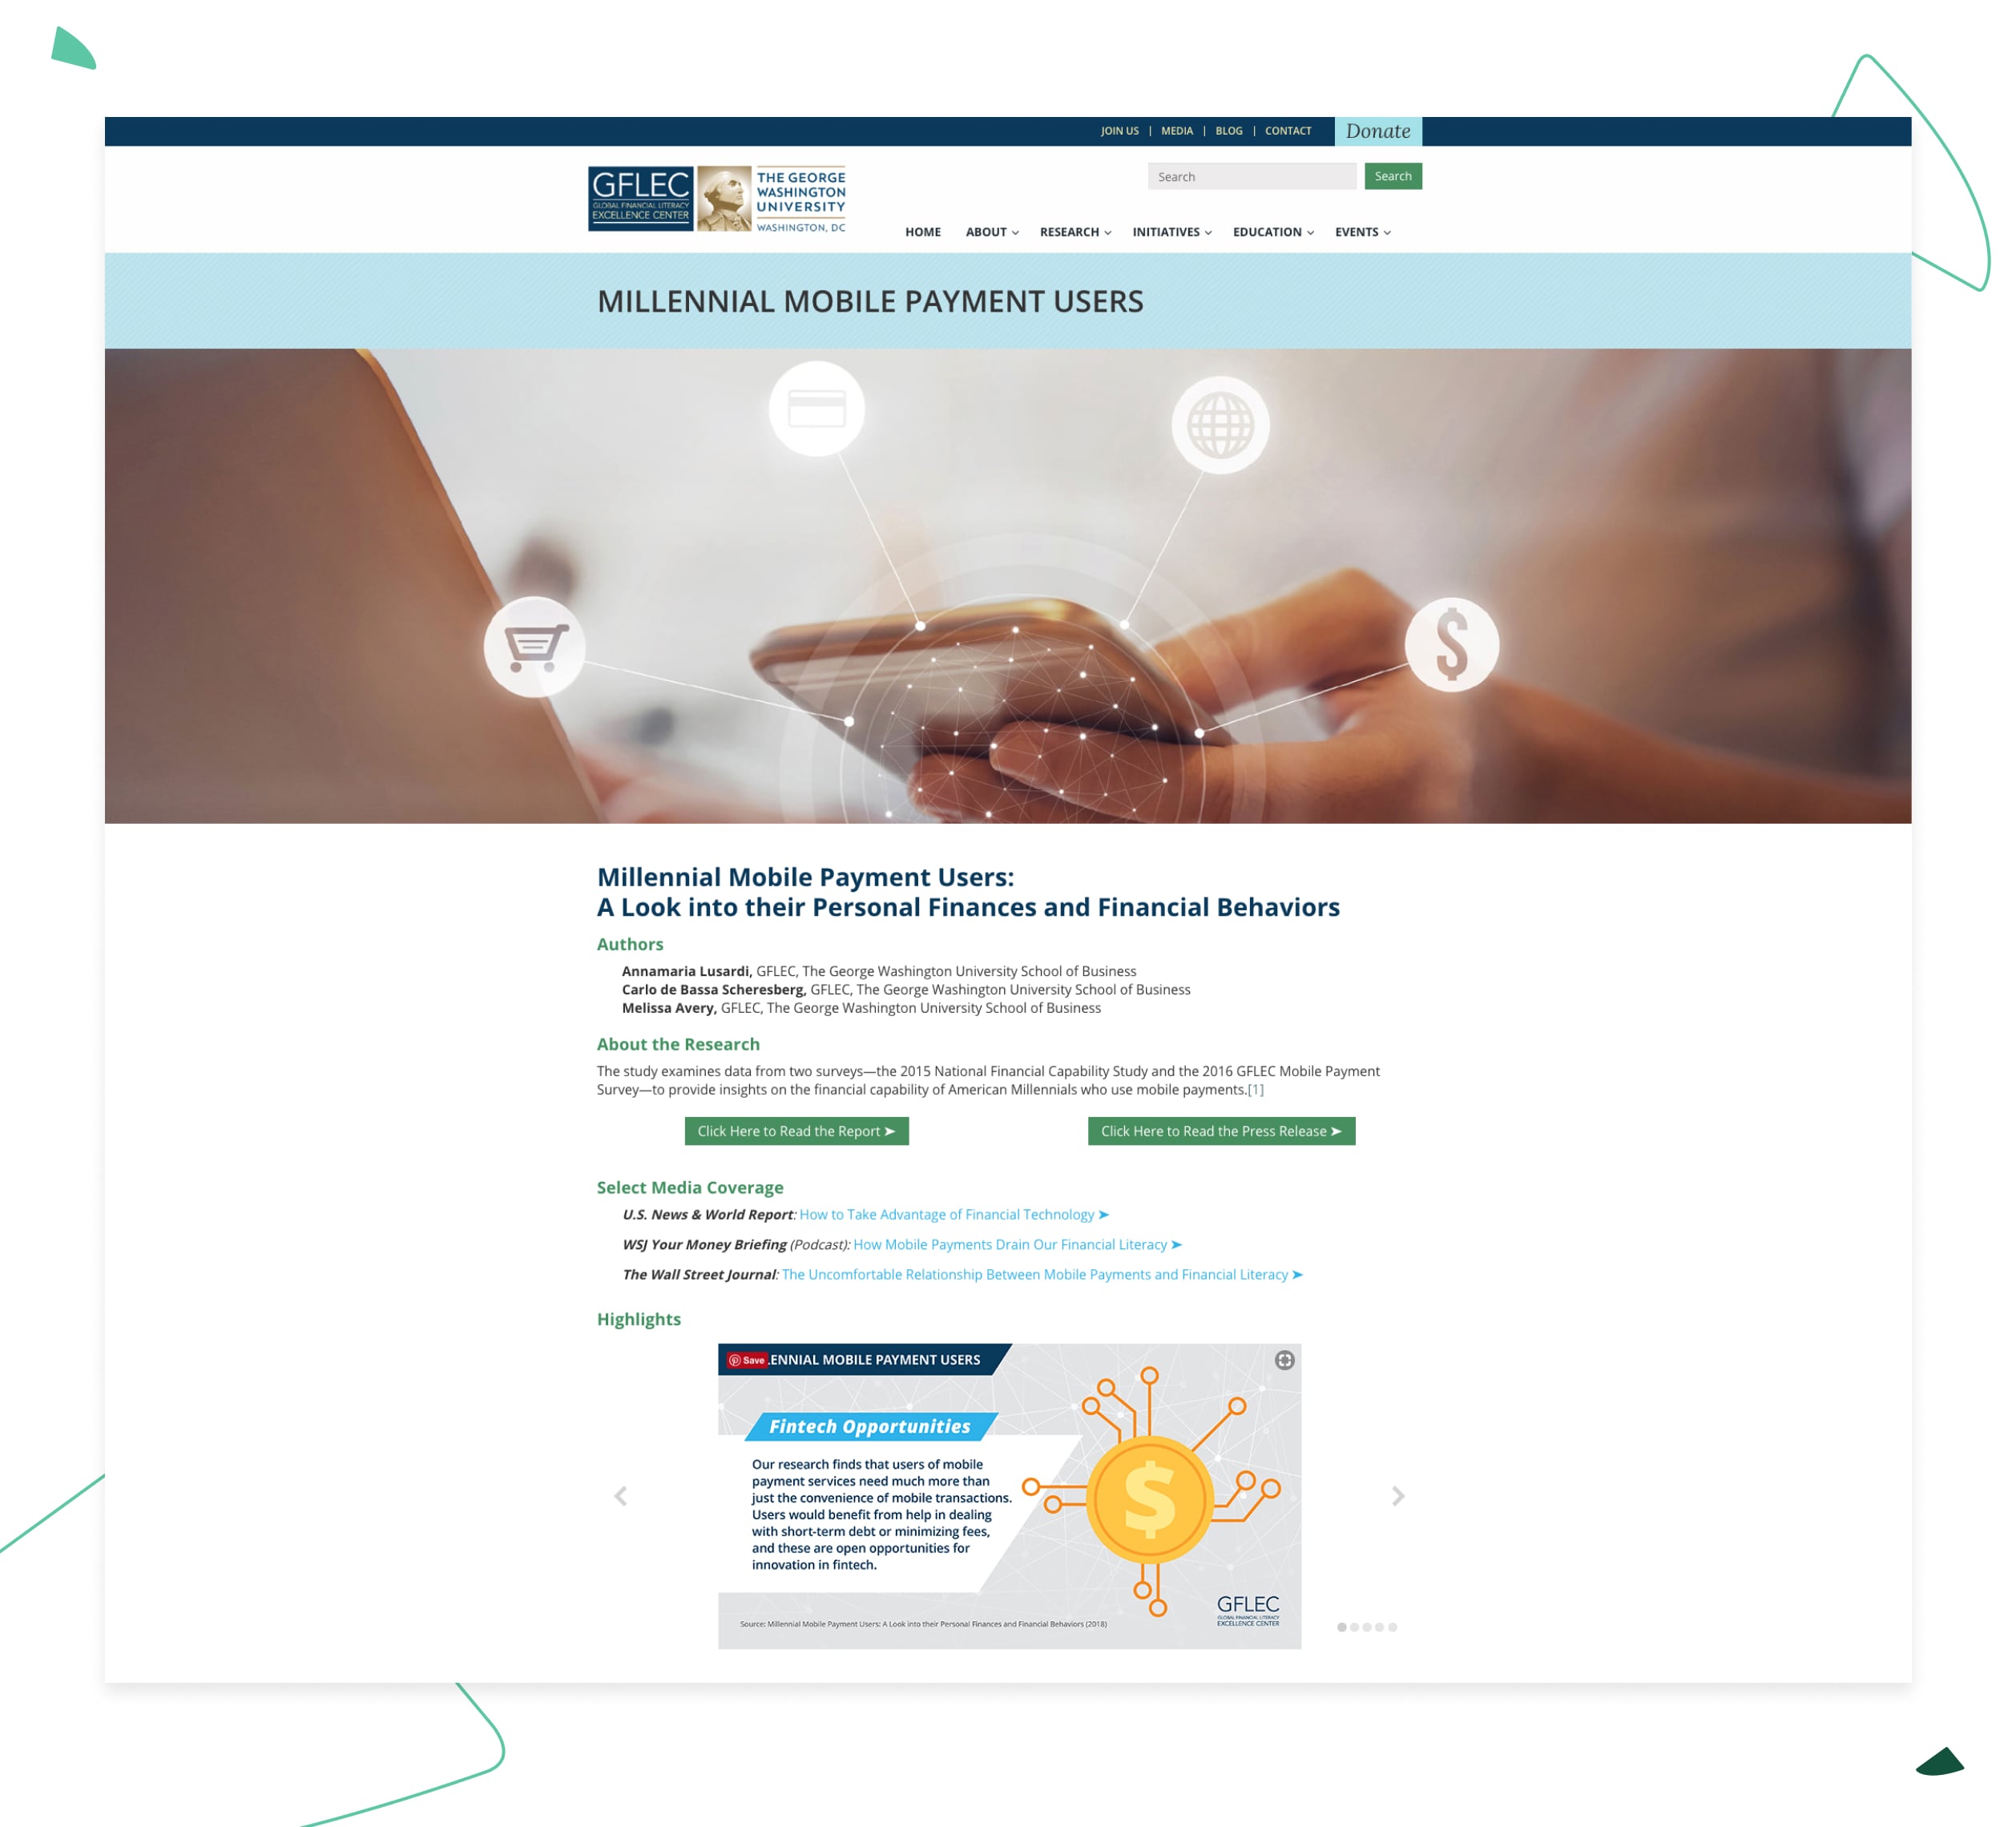This screenshot has width=2016, height=1827.
Task: Click the Search input field
Action: [1252, 174]
